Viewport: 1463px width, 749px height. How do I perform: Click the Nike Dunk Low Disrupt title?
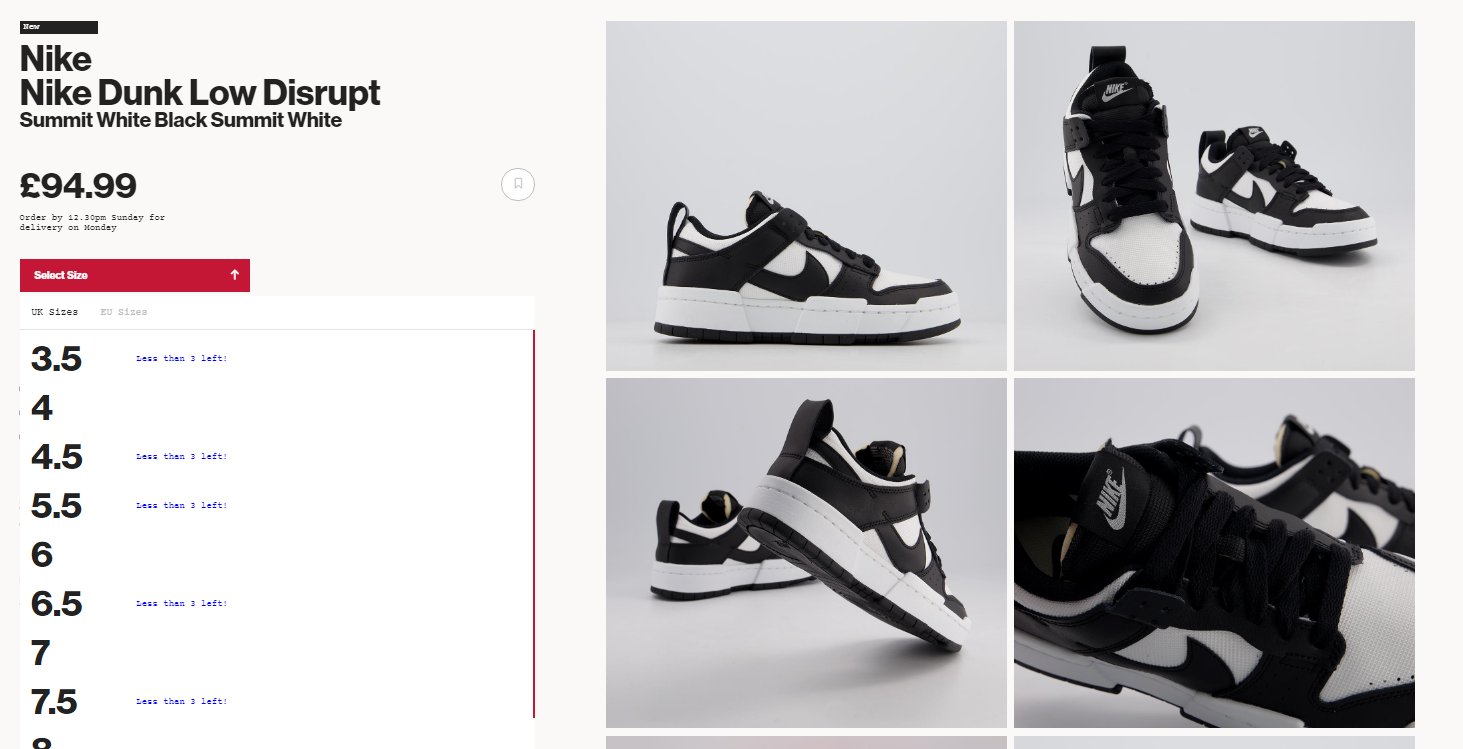pos(200,93)
